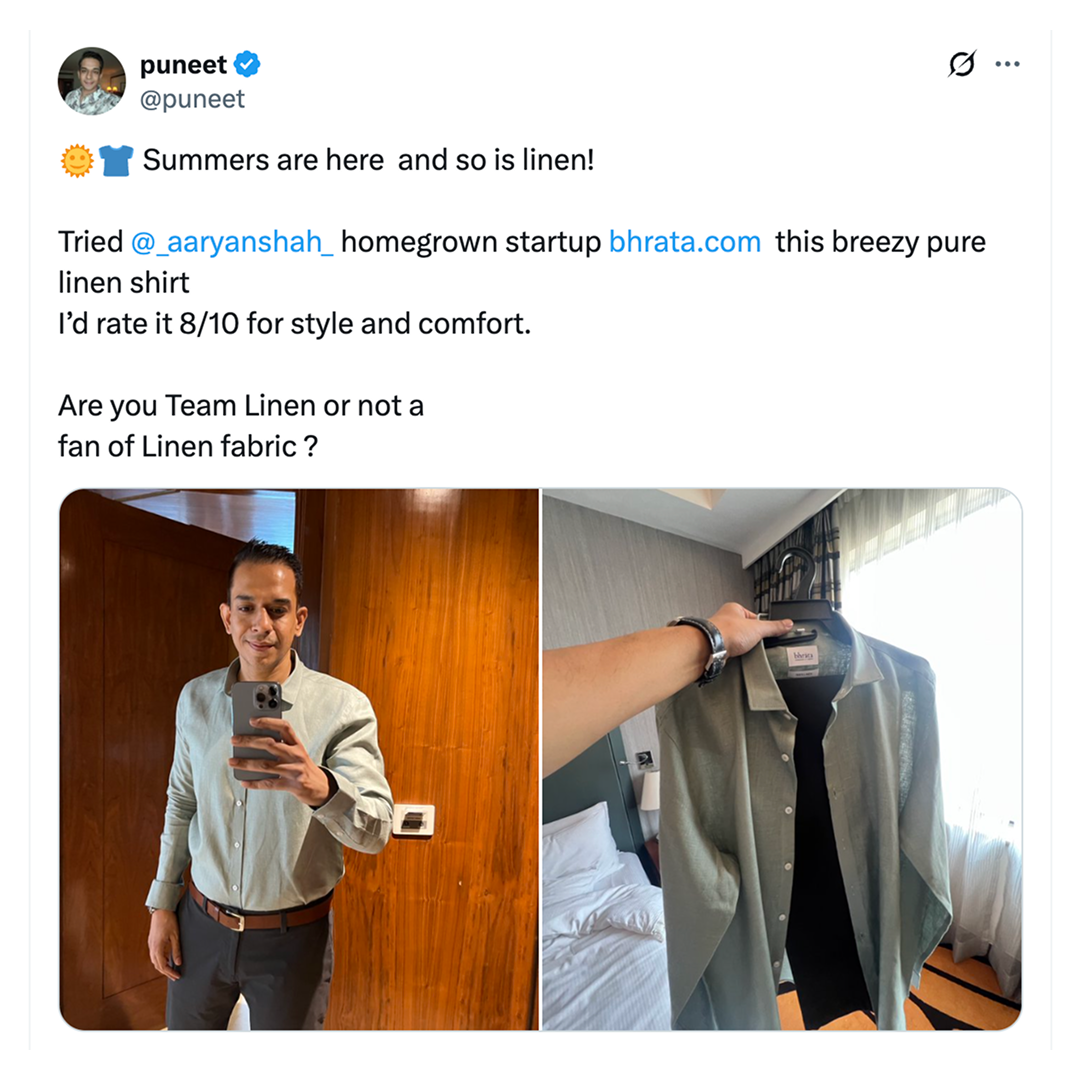Click the display name puneet
The height and width of the screenshot is (1080, 1080).
[x=183, y=65]
